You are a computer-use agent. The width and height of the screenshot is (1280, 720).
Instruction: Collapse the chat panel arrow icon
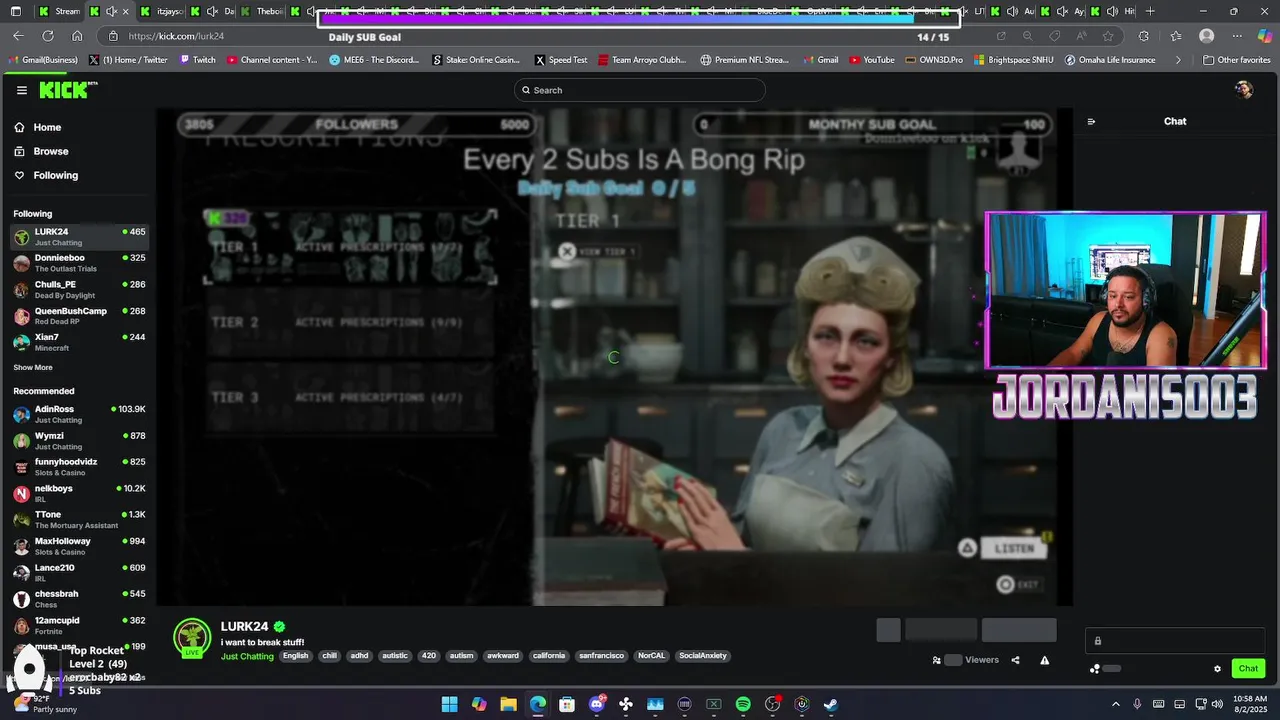coord(1091,121)
